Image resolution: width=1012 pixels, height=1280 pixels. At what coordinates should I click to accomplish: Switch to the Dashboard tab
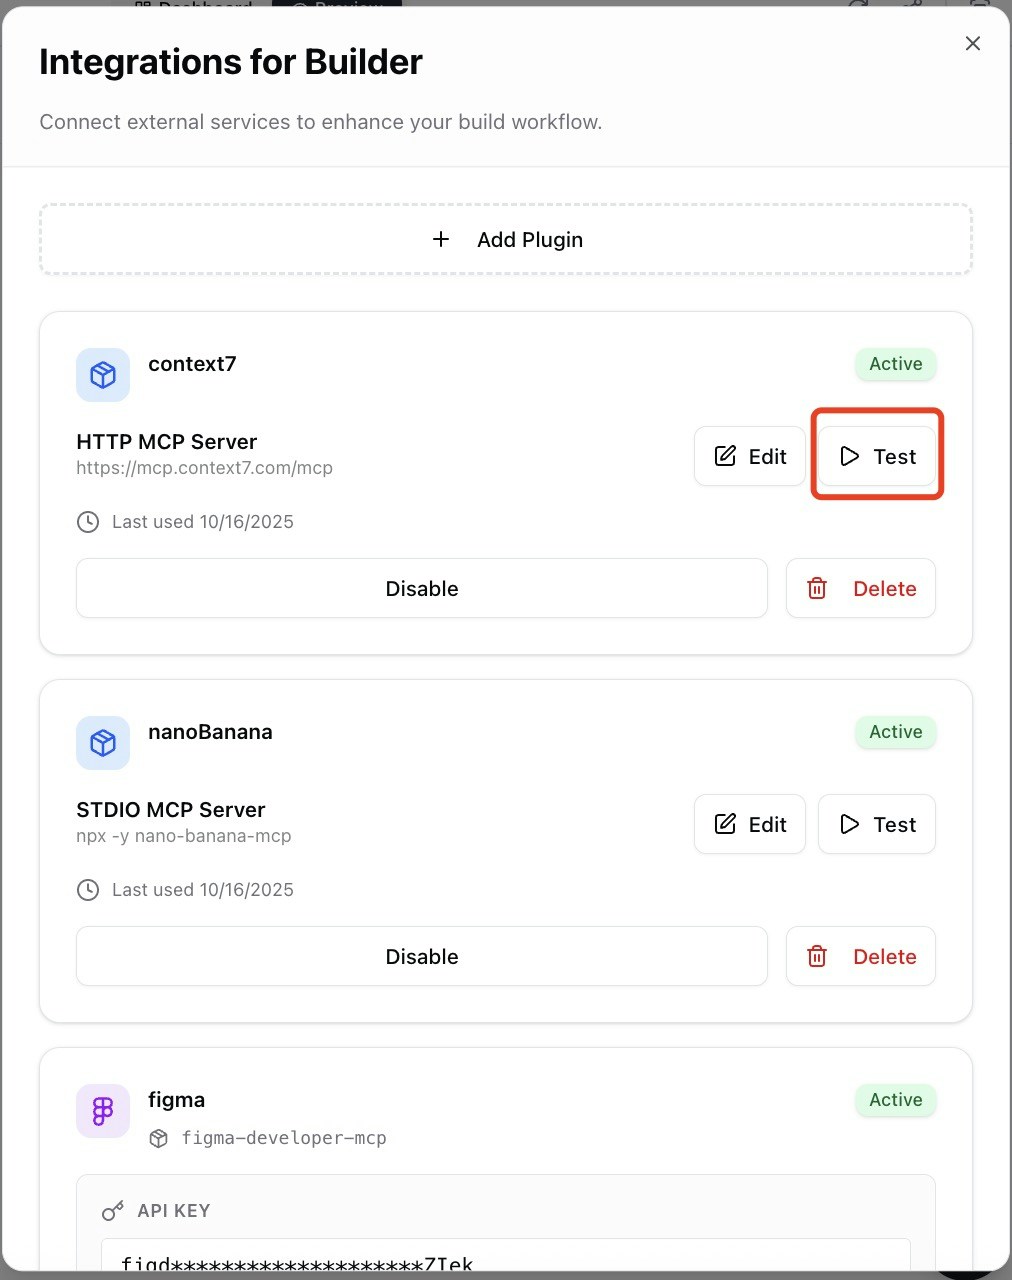pos(193,6)
